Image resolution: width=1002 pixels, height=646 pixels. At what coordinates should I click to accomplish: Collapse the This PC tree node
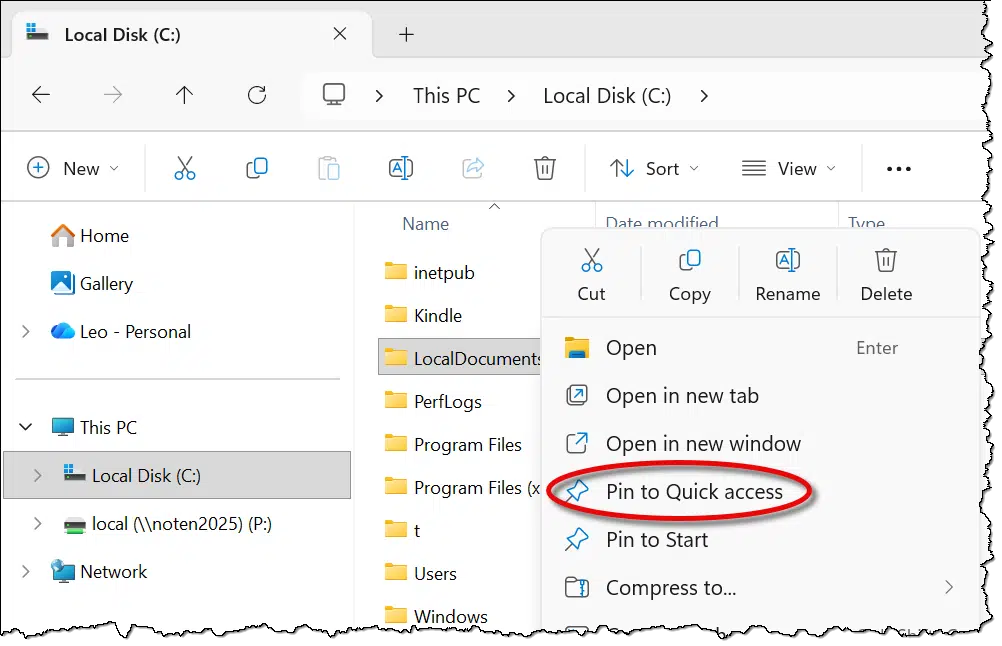26,427
